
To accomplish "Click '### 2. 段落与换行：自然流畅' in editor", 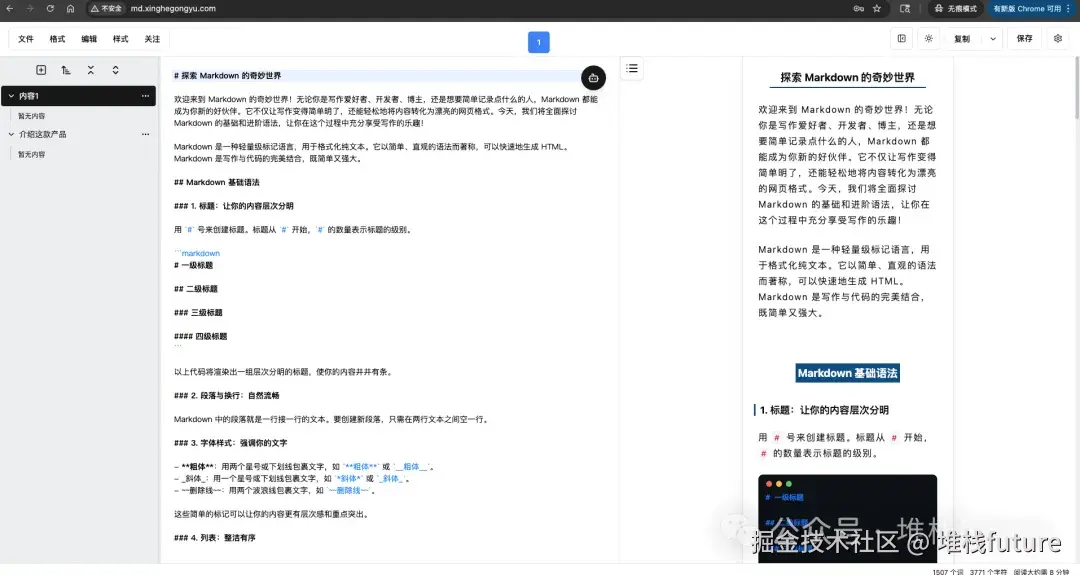I will pyautogui.click(x=227, y=395).
